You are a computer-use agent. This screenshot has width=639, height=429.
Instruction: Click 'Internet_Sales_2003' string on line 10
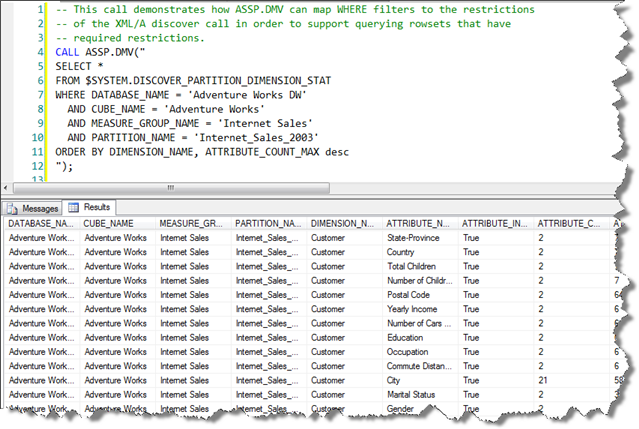[x=256, y=138]
